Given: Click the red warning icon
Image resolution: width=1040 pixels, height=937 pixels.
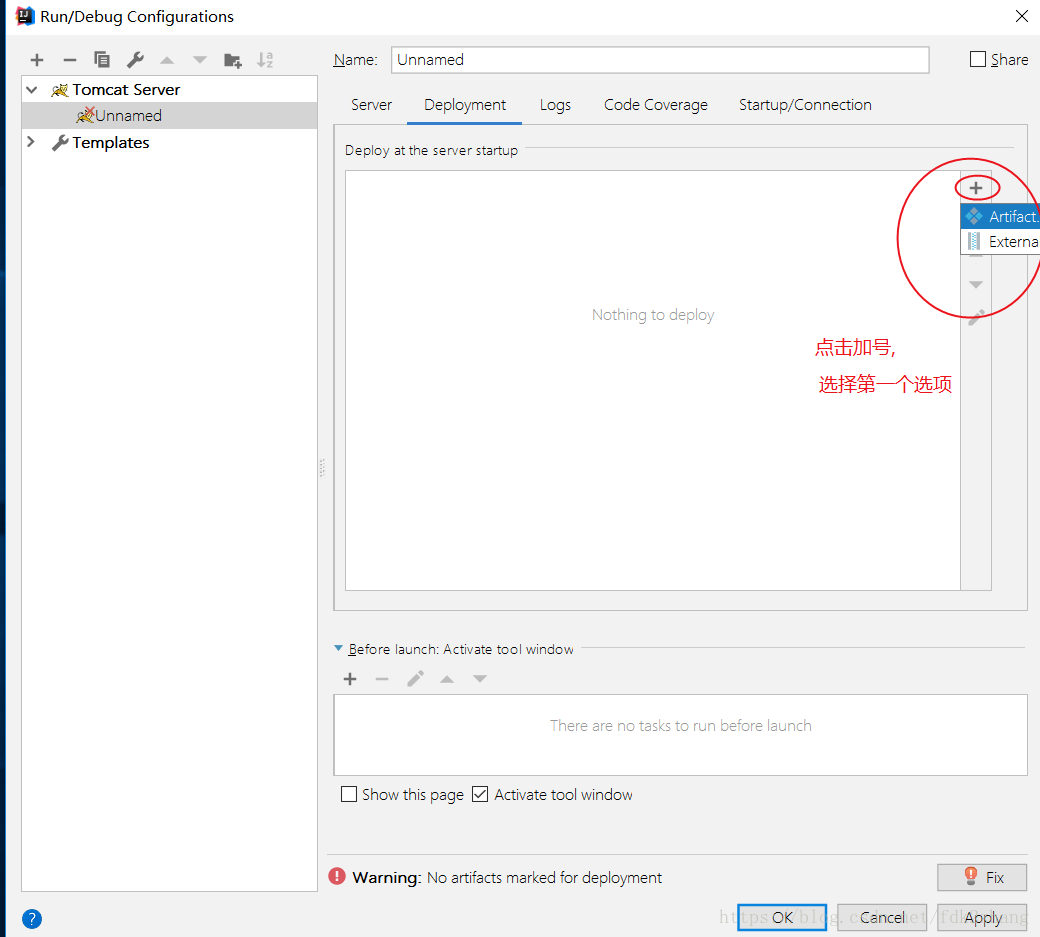Looking at the screenshot, I should coord(337,877).
